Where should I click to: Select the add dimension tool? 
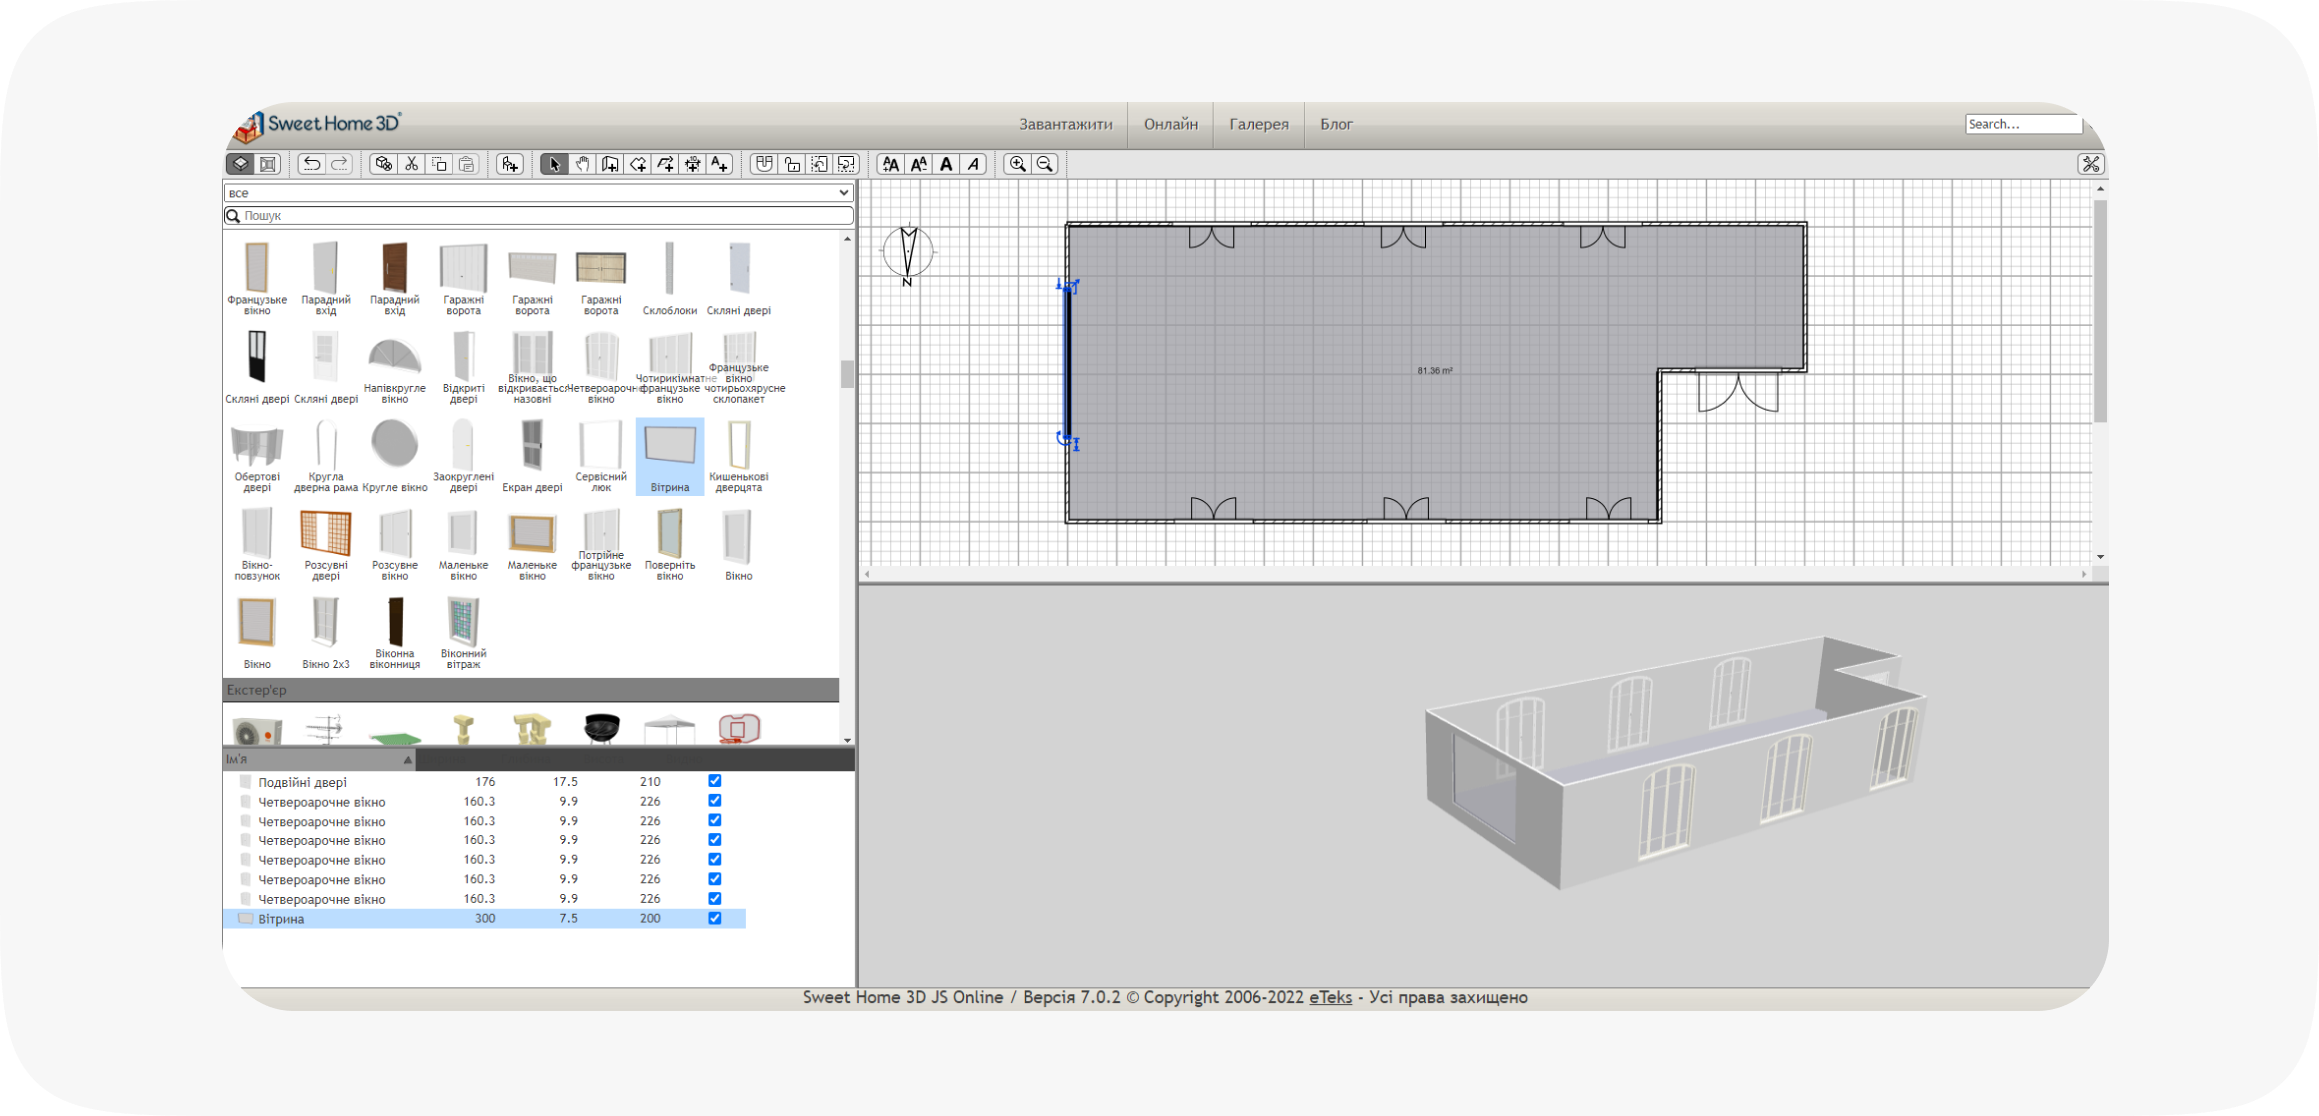[x=692, y=164]
